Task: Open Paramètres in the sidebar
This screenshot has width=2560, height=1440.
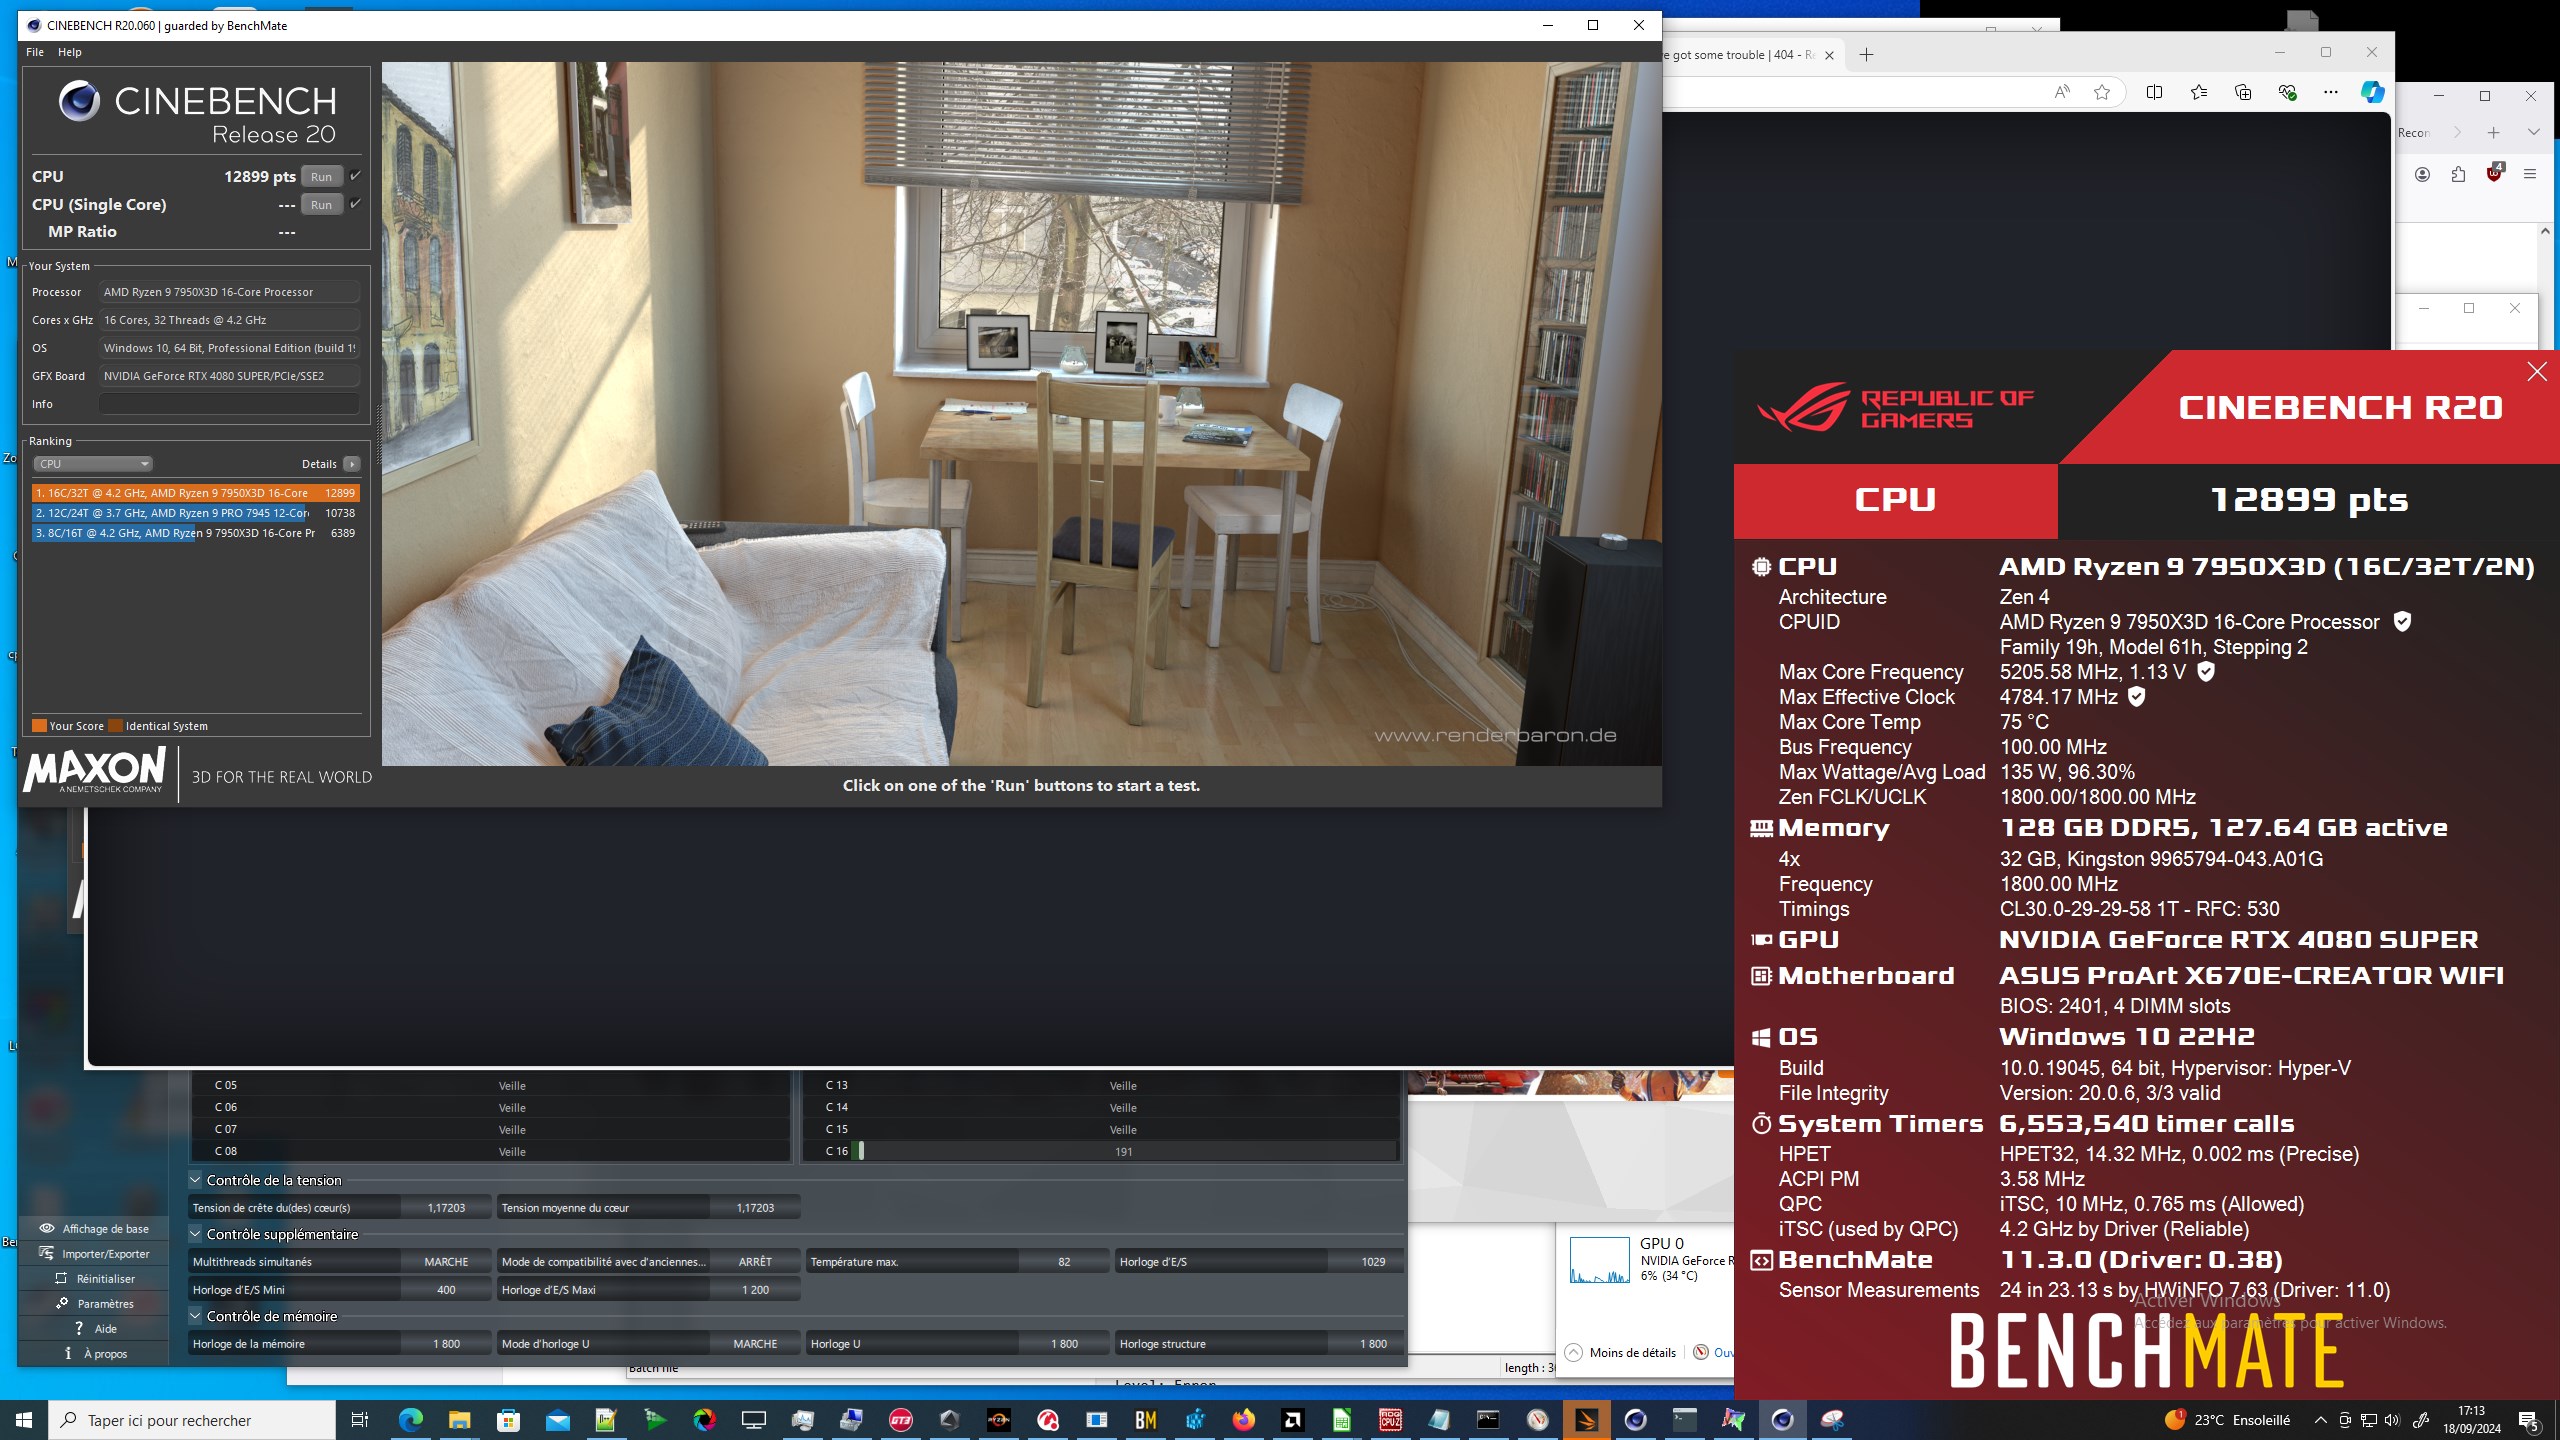Action: click(94, 1304)
